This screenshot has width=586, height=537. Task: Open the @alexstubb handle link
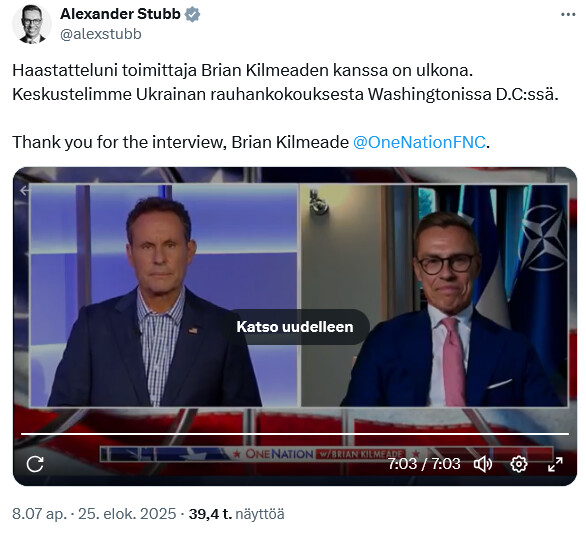(101, 34)
